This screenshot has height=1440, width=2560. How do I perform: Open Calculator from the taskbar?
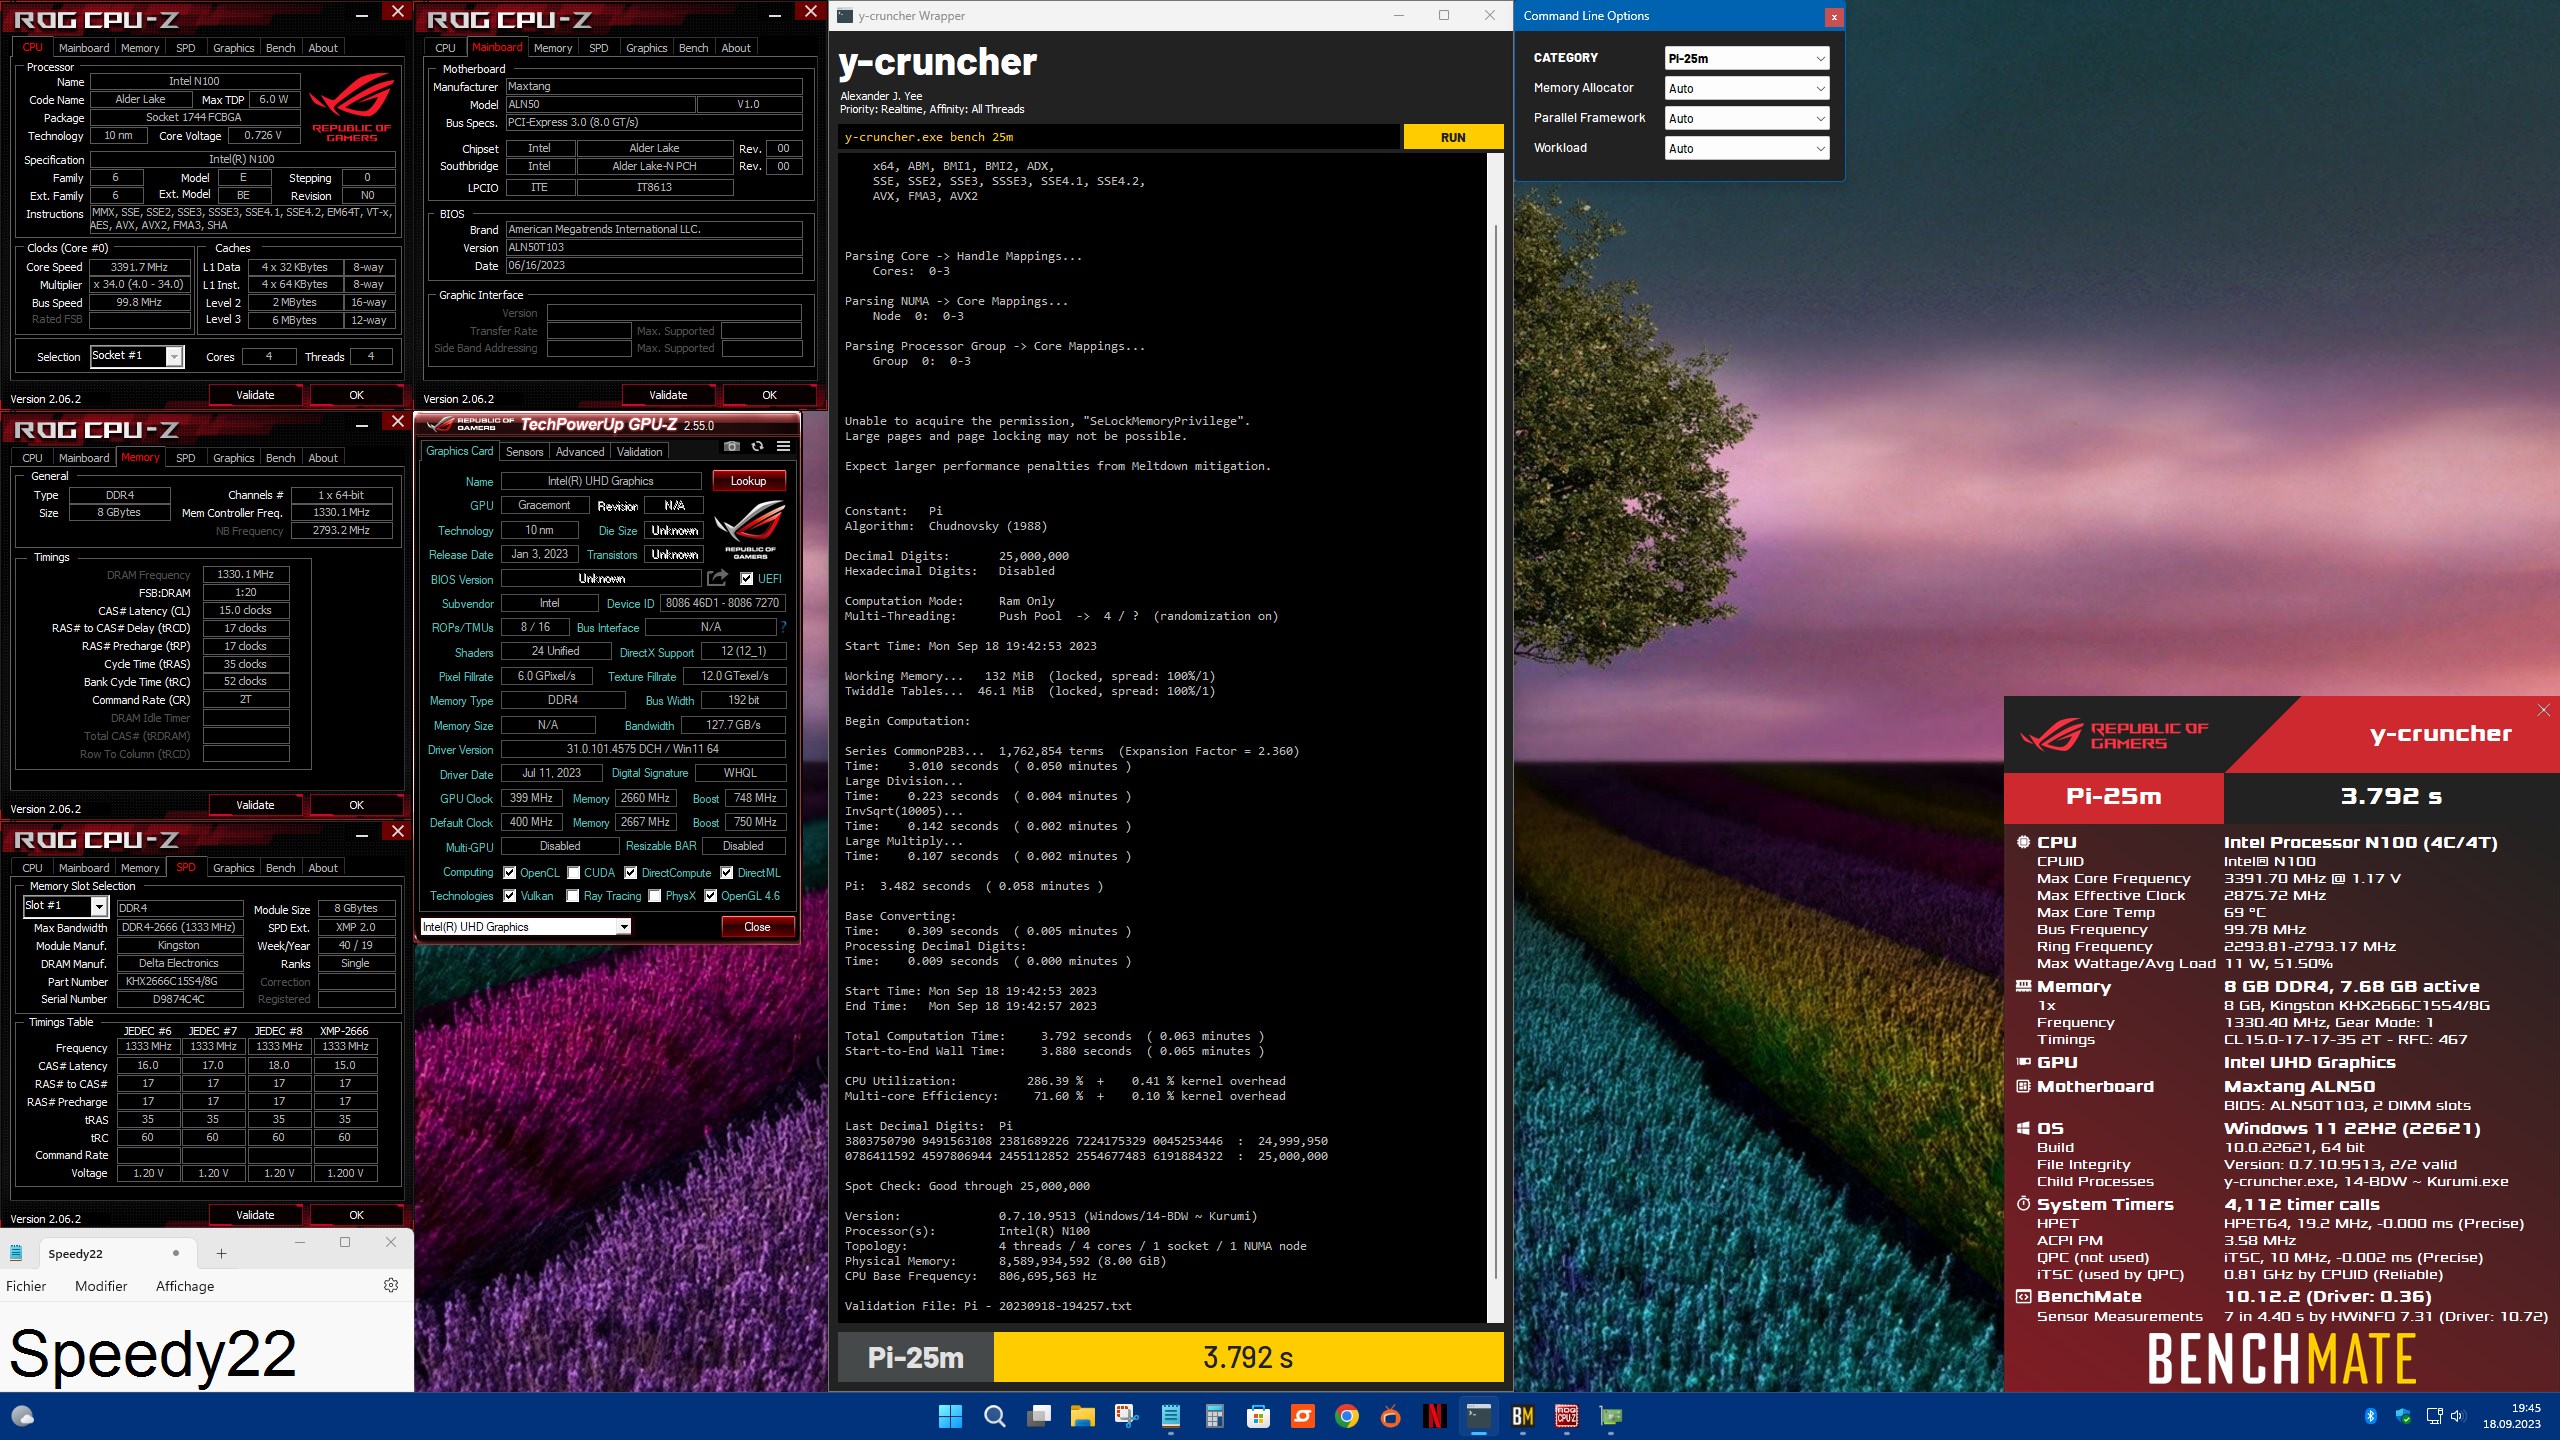point(1215,1416)
